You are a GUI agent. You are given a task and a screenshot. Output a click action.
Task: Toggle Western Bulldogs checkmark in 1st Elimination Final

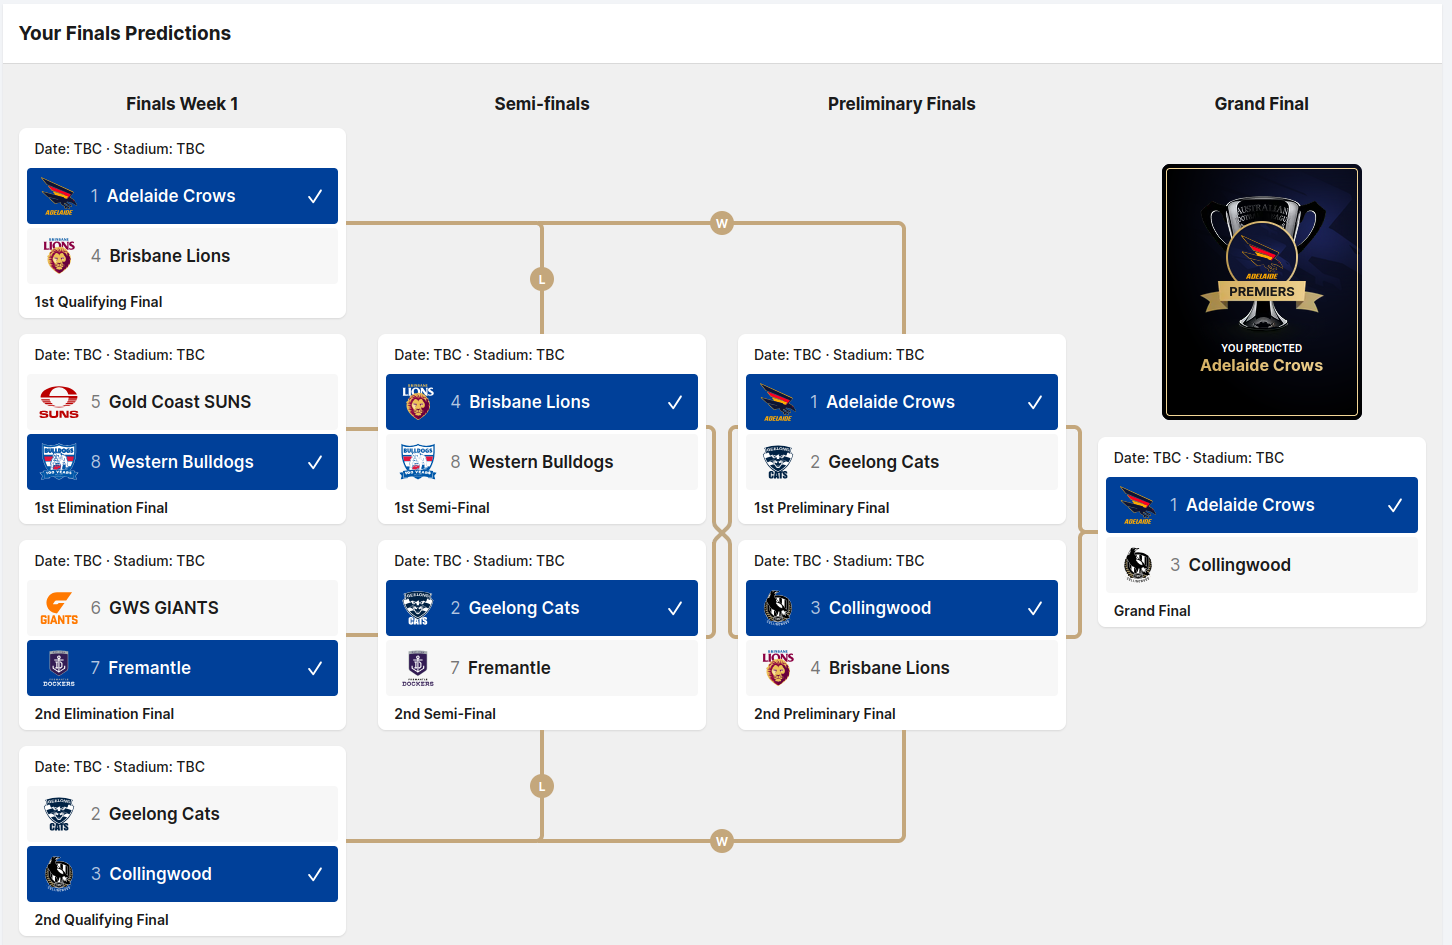point(315,462)
